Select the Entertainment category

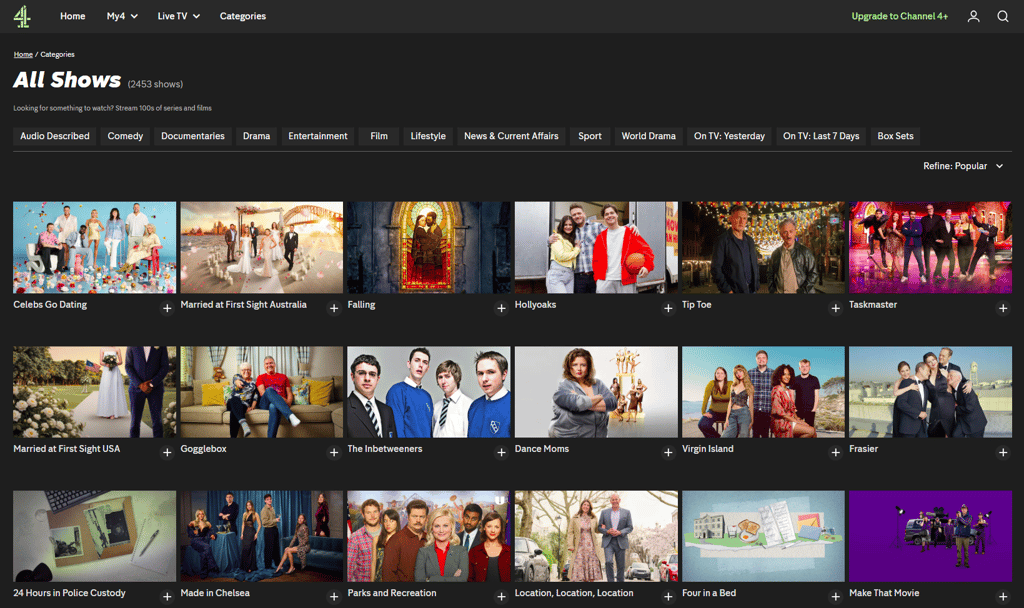point(318,136)
